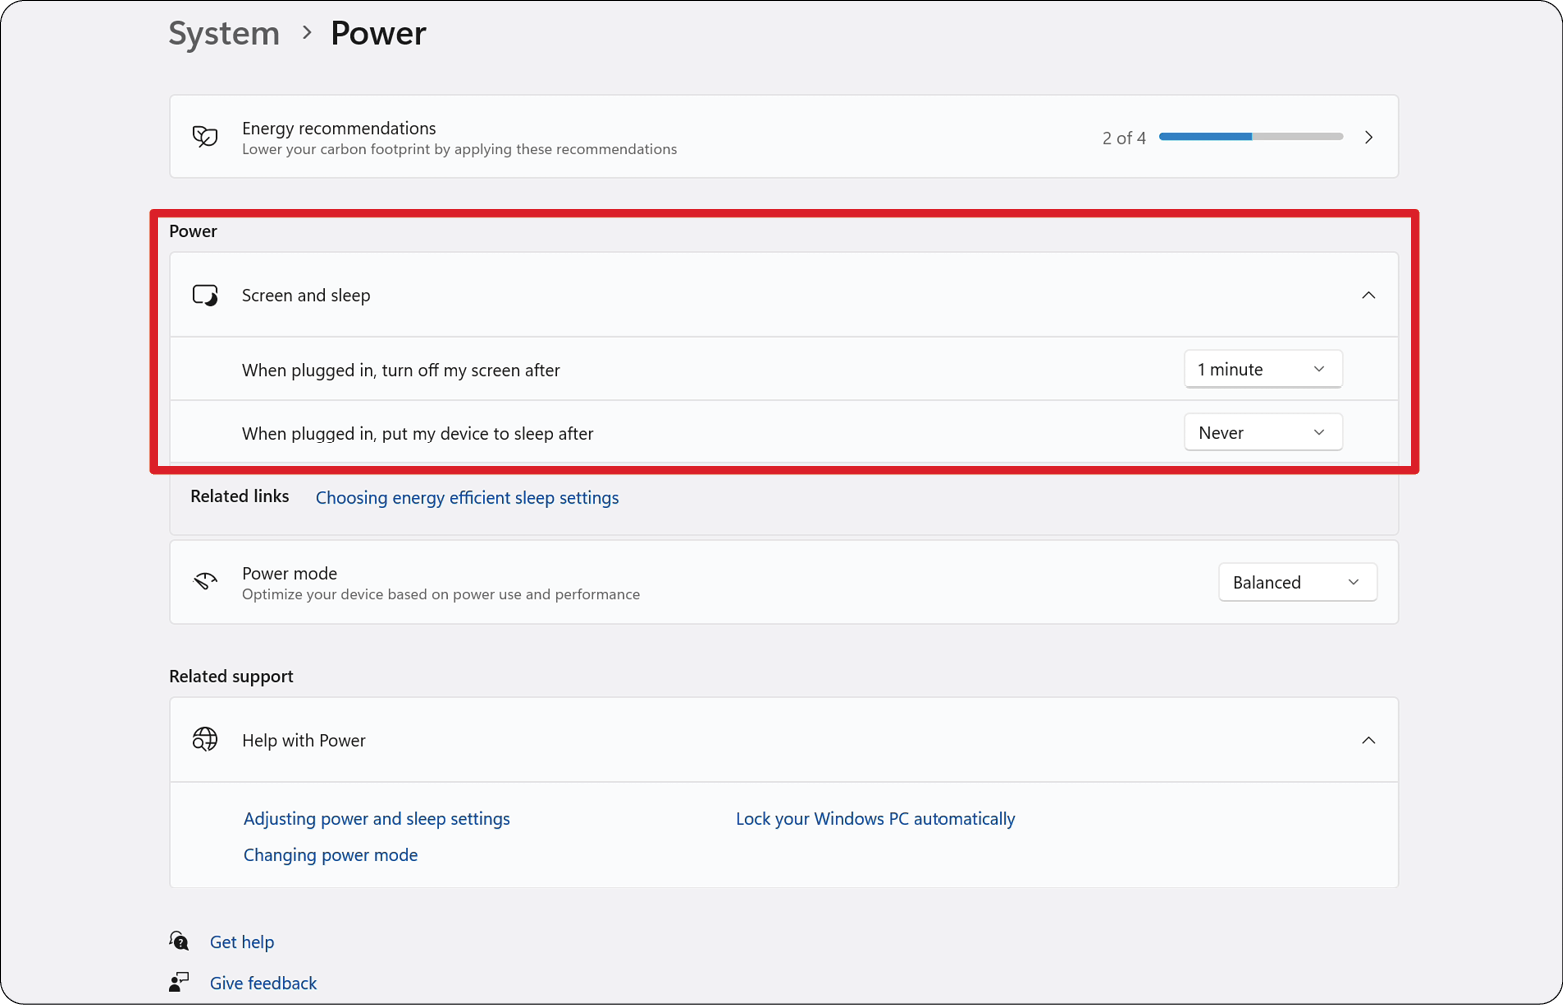Click the Energy recommendations title text
This screenshot has width=1563, height=1005.
click(339, 128)
